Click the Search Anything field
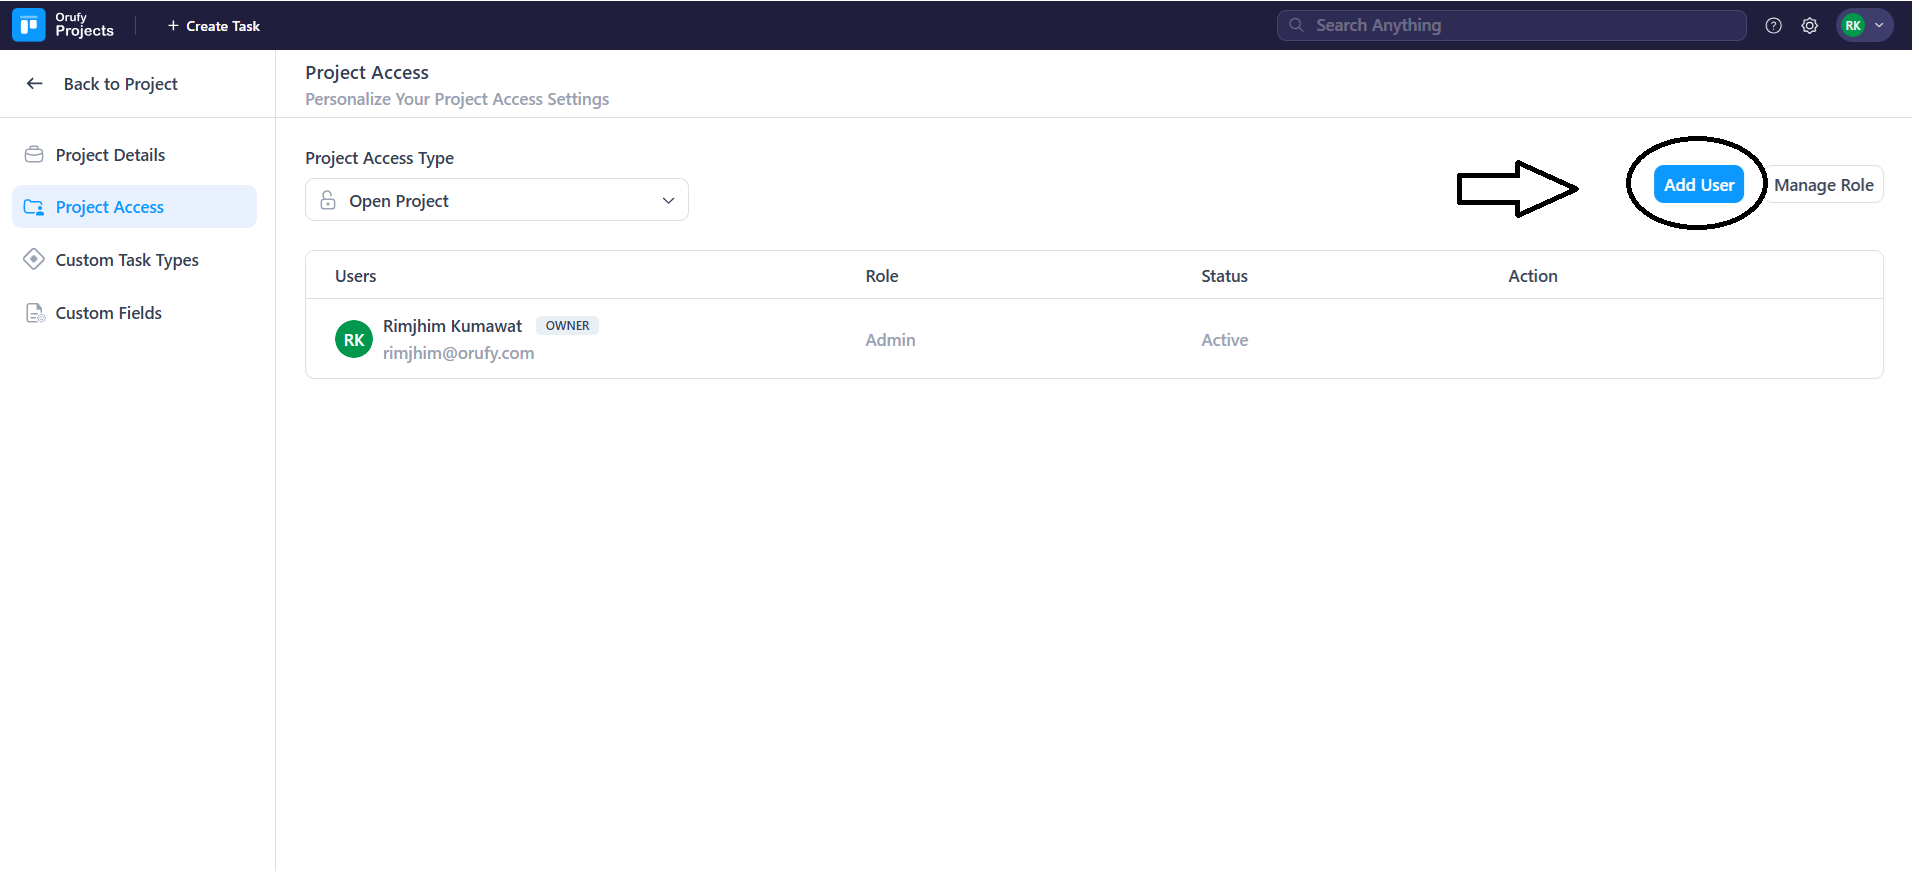1919x872 pixels. click(1520, 26)
